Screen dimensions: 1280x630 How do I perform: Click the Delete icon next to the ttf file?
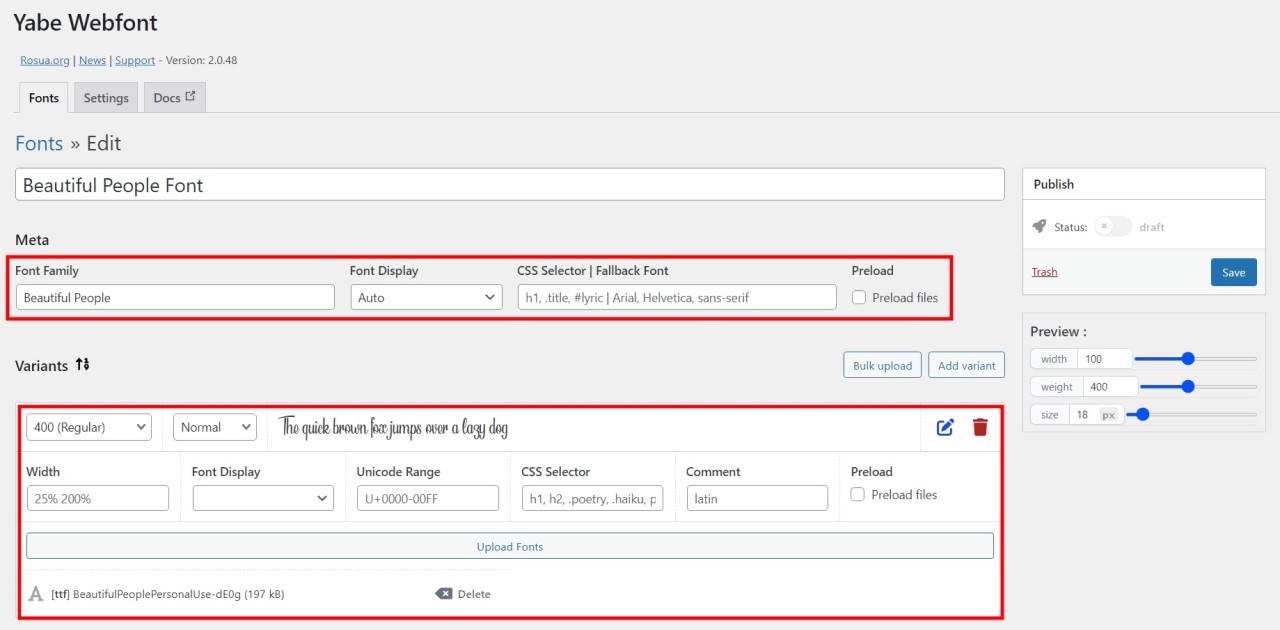coord(445,593)
